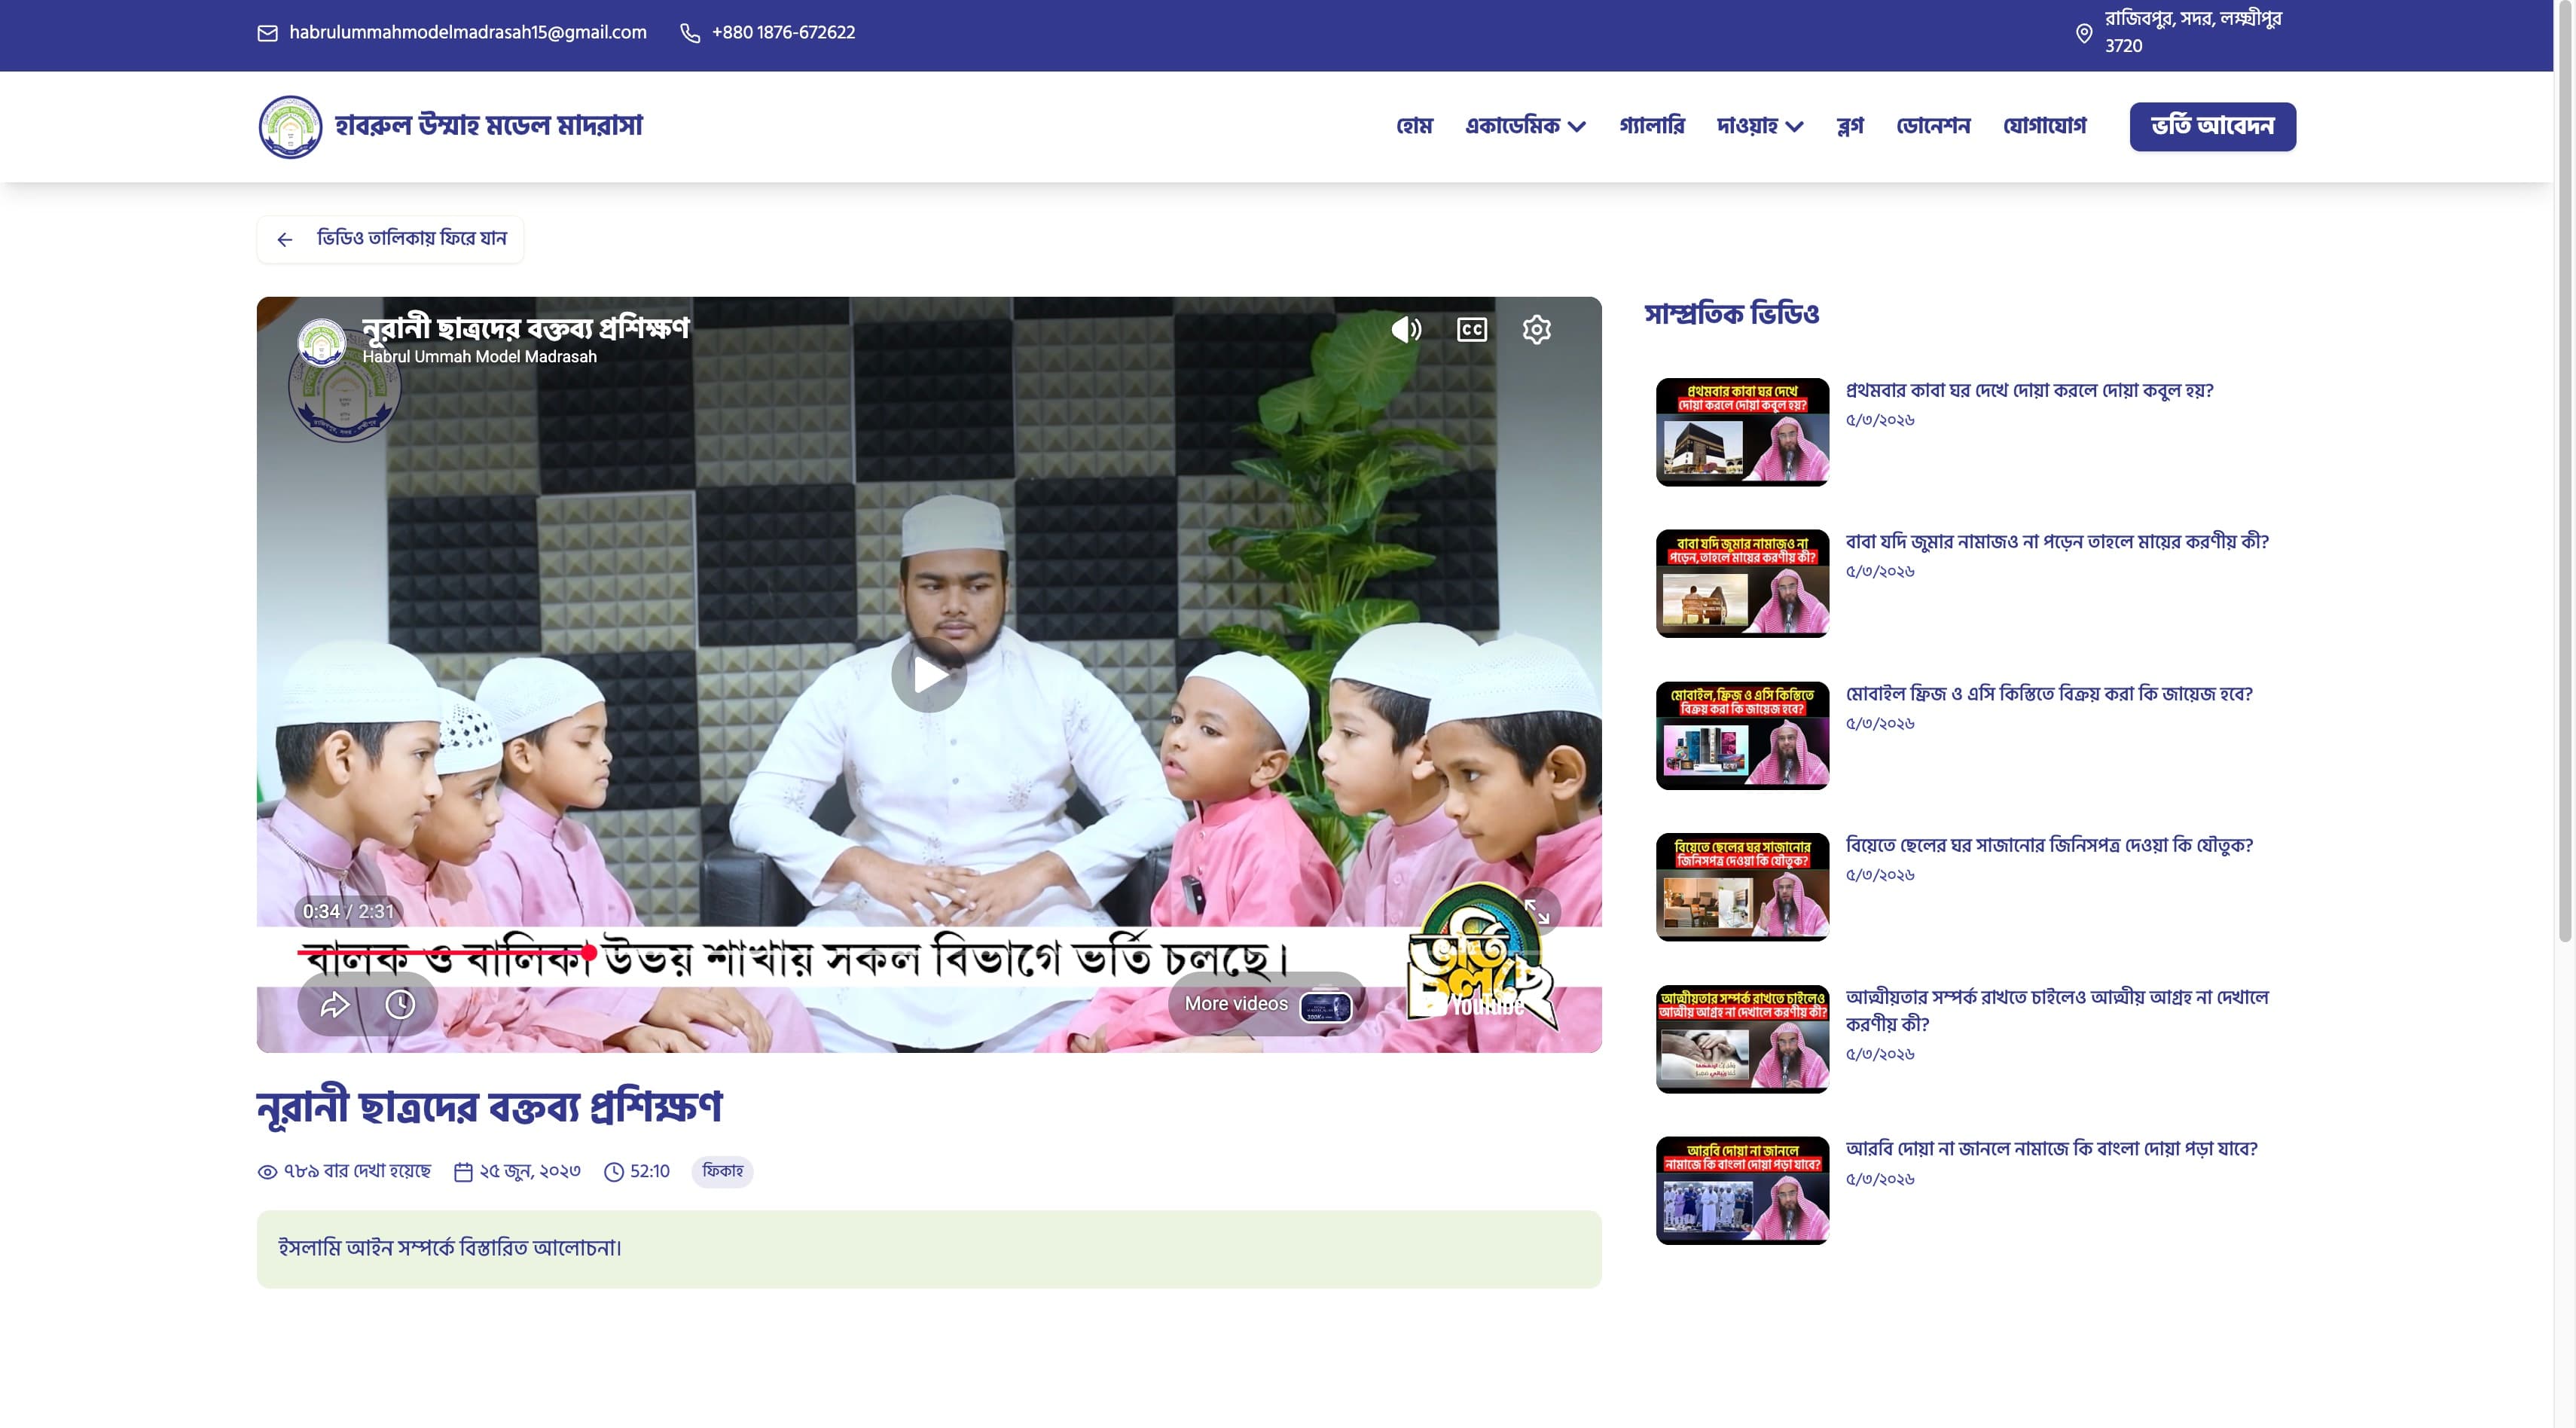Click the back arrow to the video list

click(285, 239)
